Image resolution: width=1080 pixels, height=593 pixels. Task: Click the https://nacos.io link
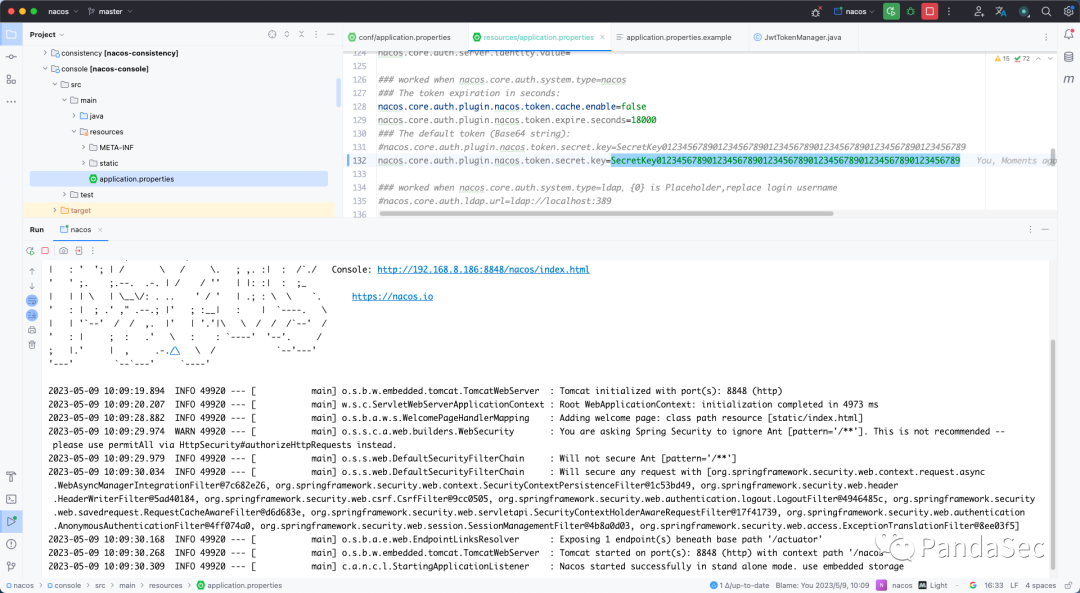point(392,296)
